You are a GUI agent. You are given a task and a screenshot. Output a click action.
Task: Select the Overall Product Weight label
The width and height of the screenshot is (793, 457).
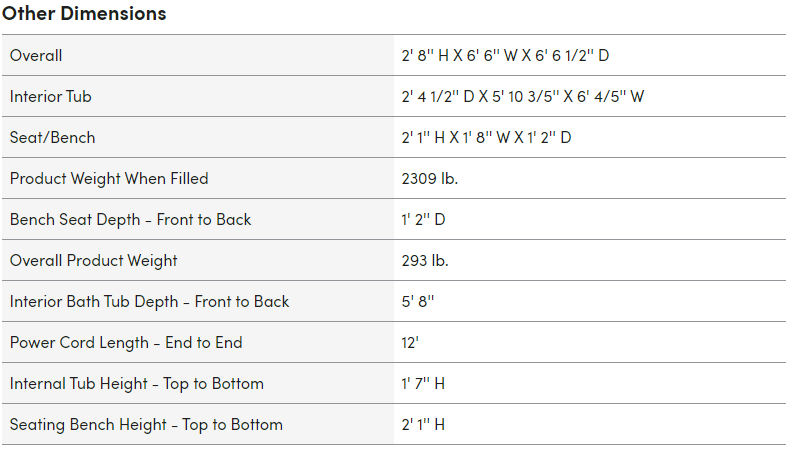[x=94, y=260]
